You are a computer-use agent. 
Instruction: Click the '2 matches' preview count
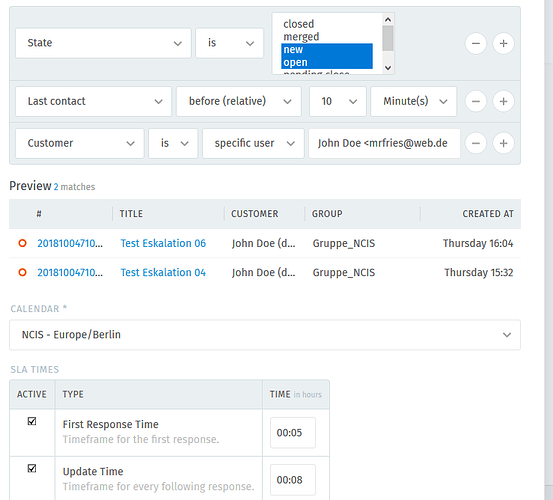(74, 187)
